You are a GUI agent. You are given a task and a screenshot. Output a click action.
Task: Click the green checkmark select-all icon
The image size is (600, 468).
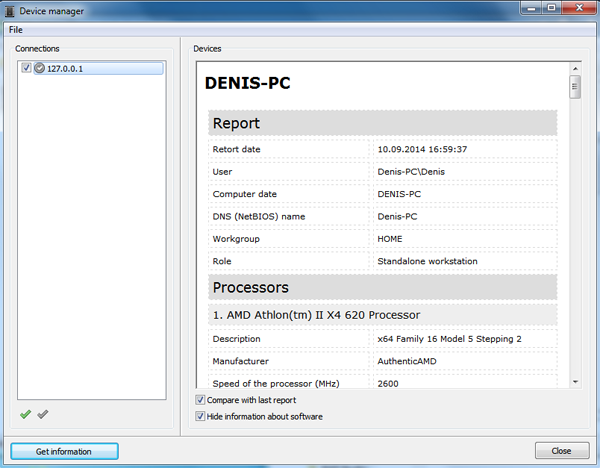pyautogui.click(x=26, y=414)
